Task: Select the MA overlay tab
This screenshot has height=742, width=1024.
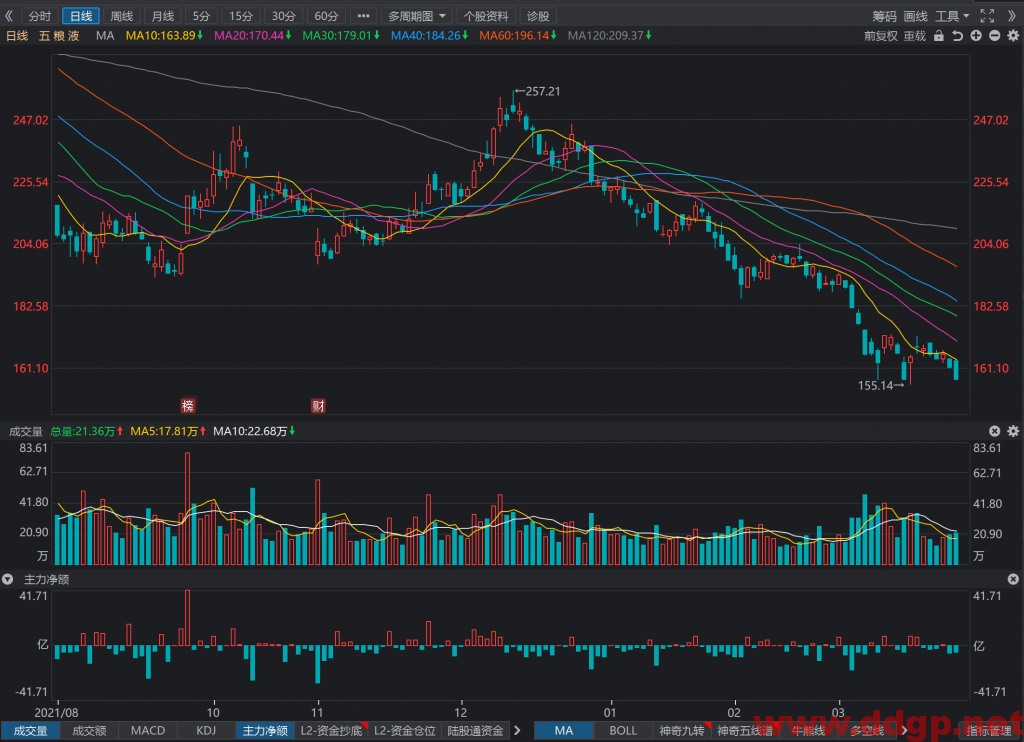Action: (564, 731)
